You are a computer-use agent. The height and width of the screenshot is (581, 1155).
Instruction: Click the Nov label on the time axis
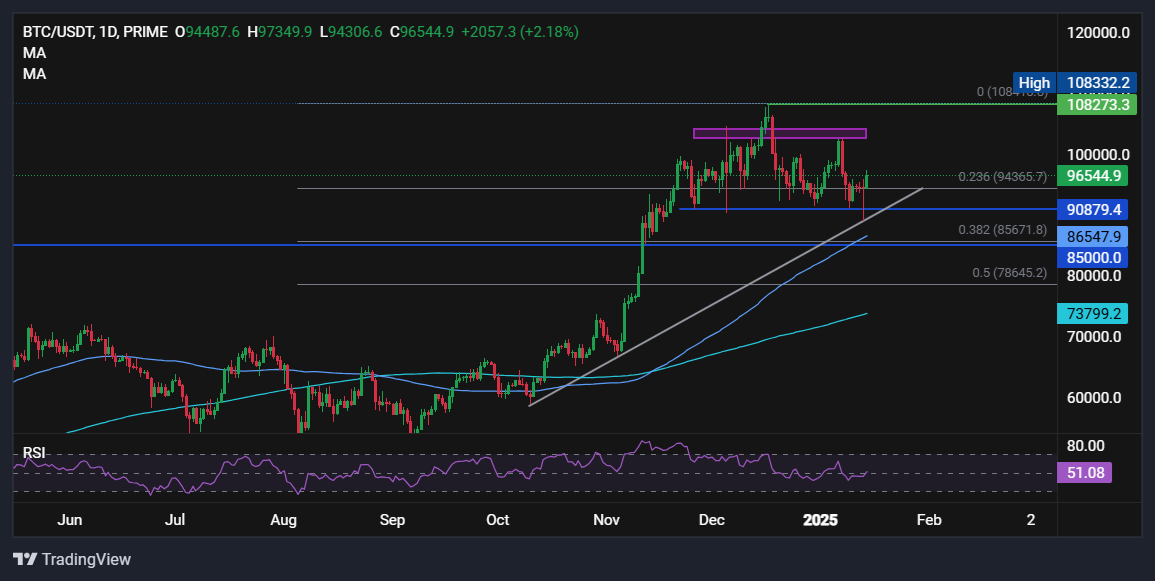click(x=607, y=520)
